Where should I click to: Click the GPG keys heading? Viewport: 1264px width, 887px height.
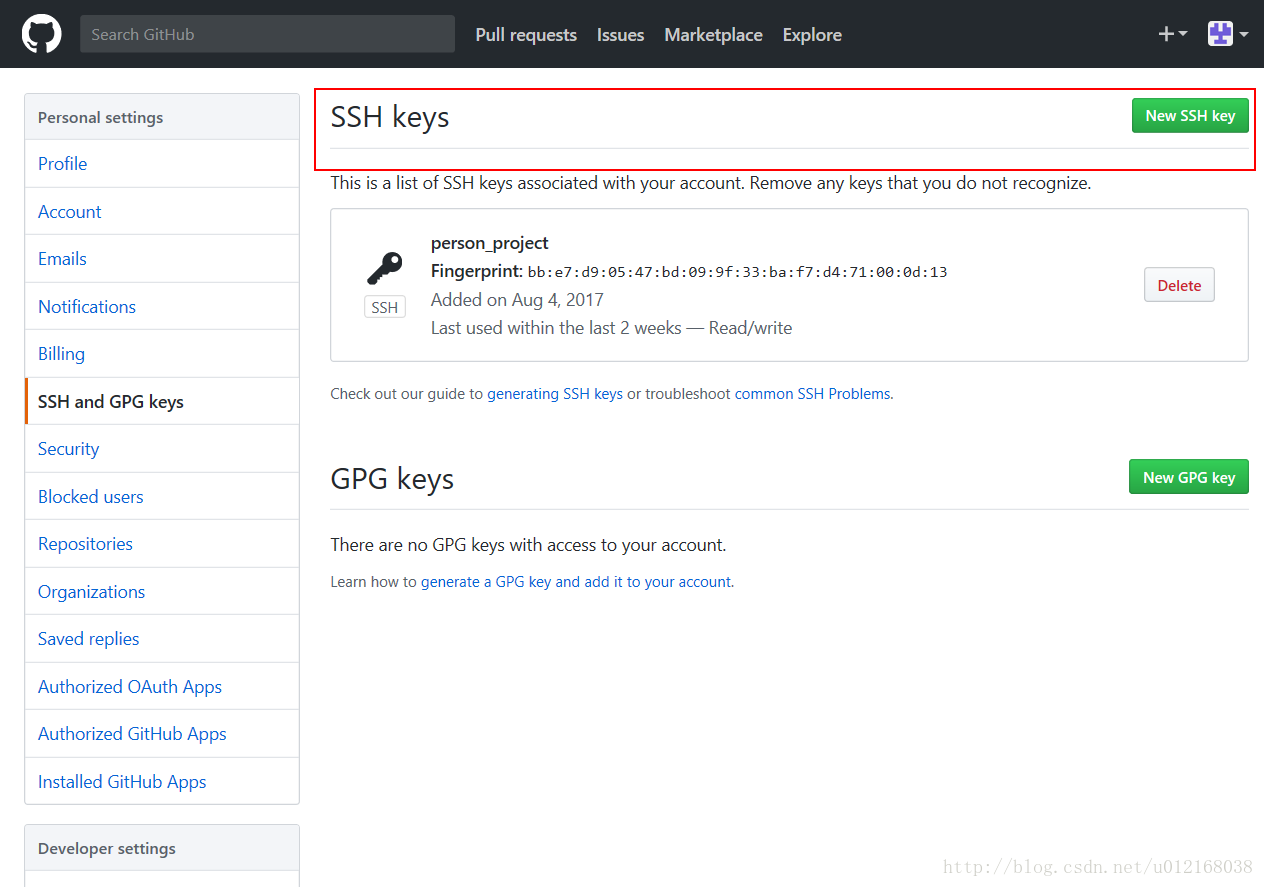[x=392, y=479]
